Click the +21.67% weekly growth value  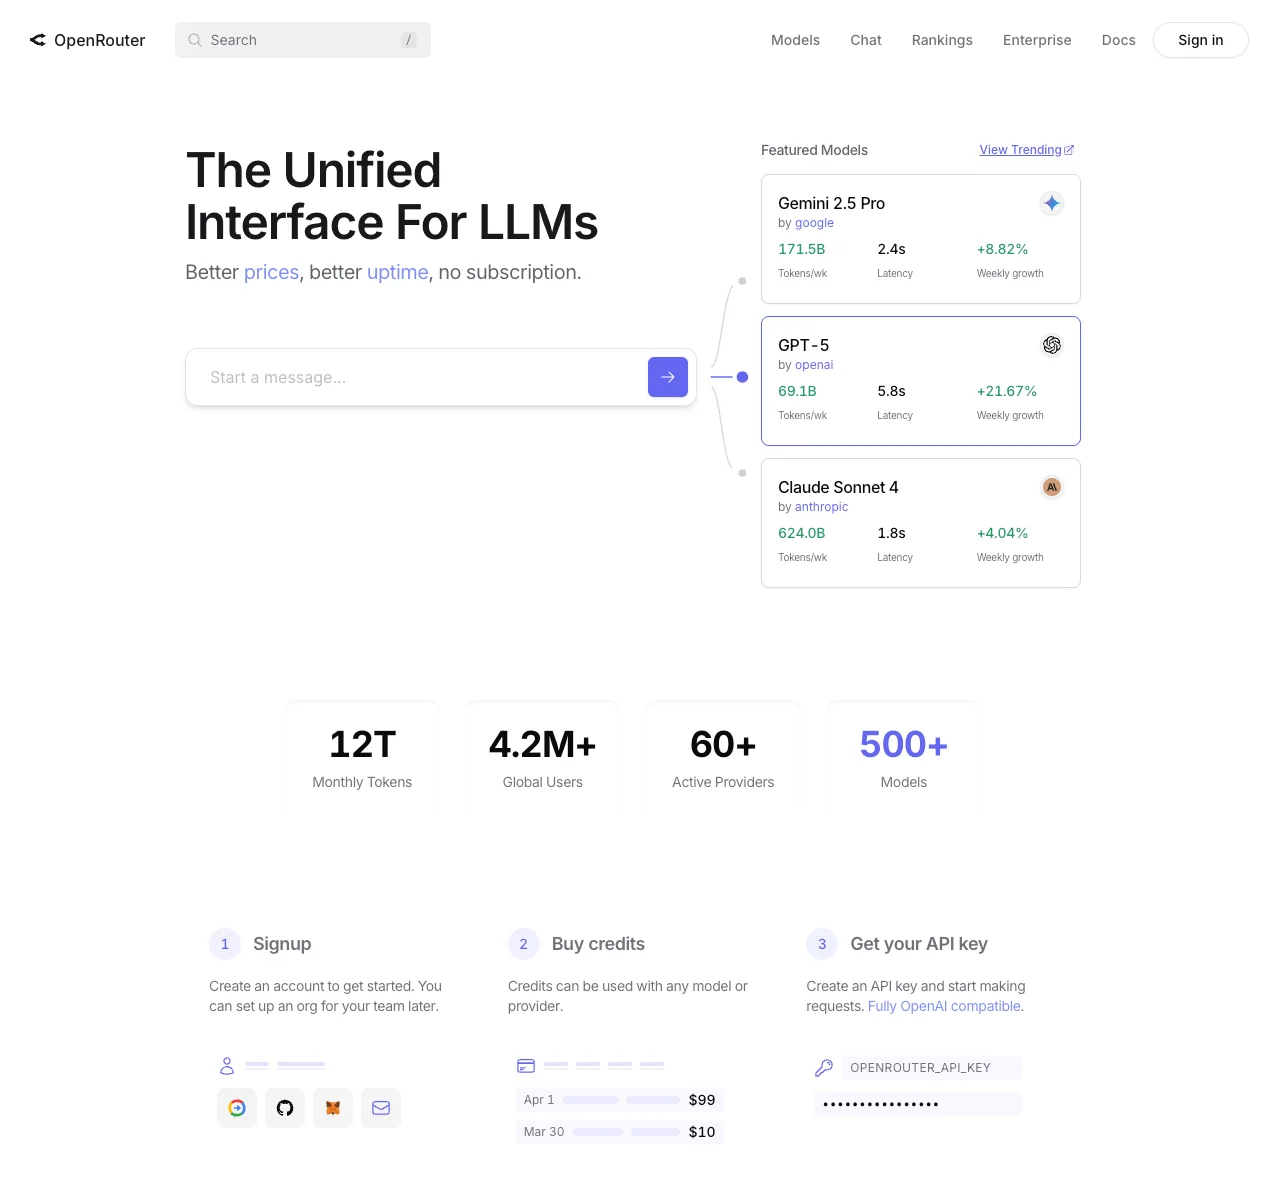point(1006,391)
